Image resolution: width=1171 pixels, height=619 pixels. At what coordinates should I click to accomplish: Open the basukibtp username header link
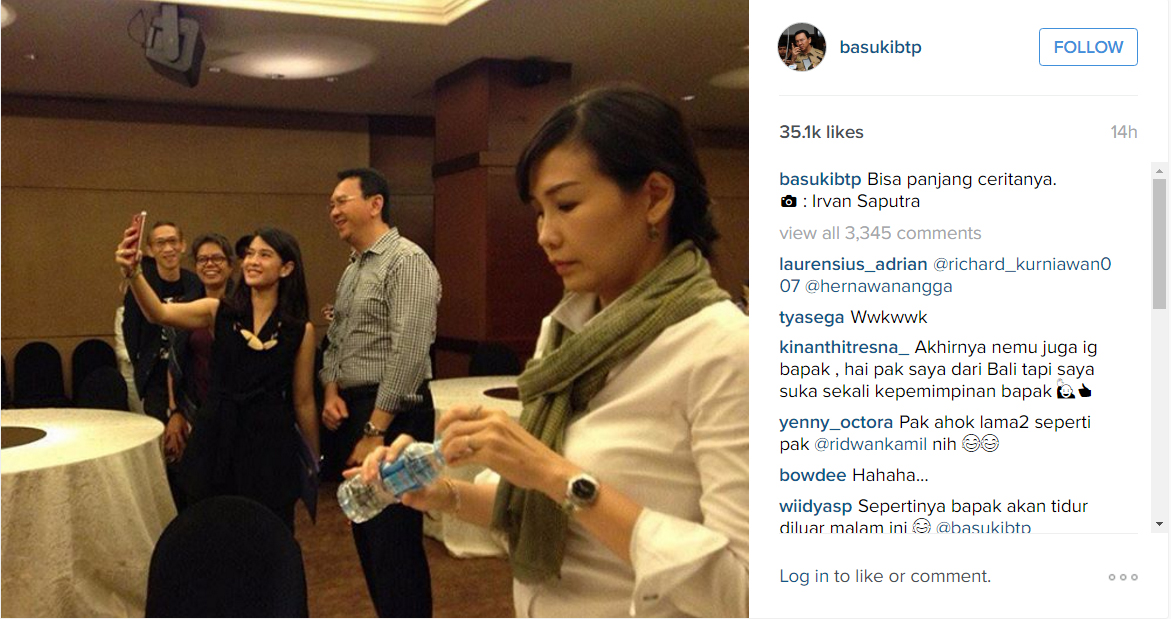pyautogui.click(x=880, y=47)
